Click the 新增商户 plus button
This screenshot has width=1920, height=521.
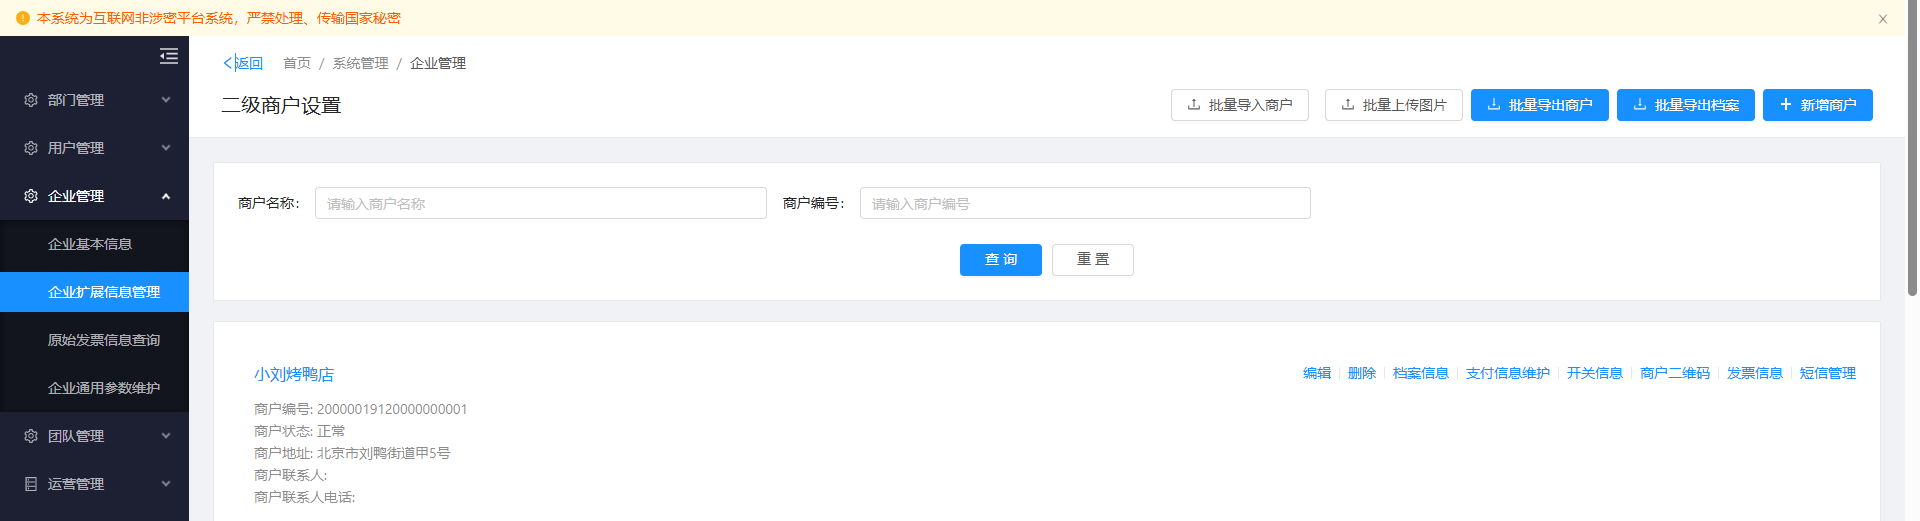(x=1817, y=105)
